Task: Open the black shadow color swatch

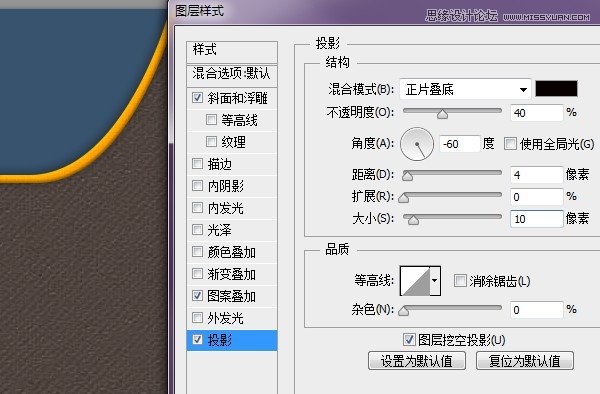Action: [556, 89]
